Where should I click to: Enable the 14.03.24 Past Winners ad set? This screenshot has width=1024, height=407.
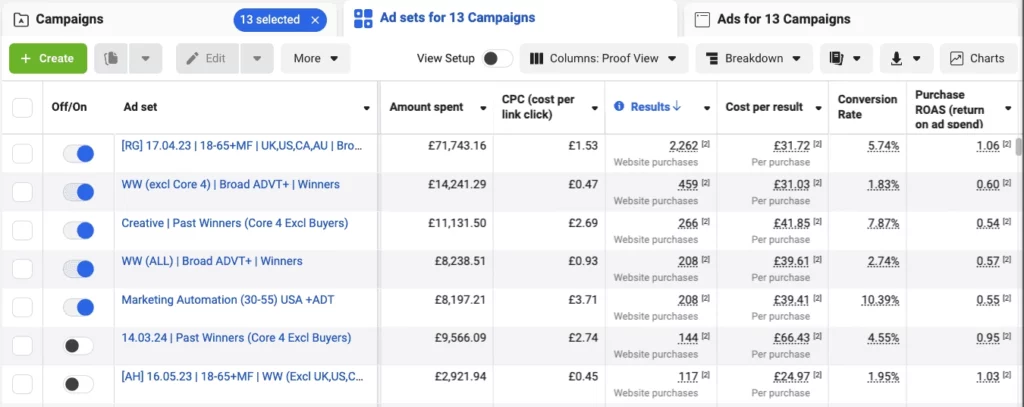[78, 346]
